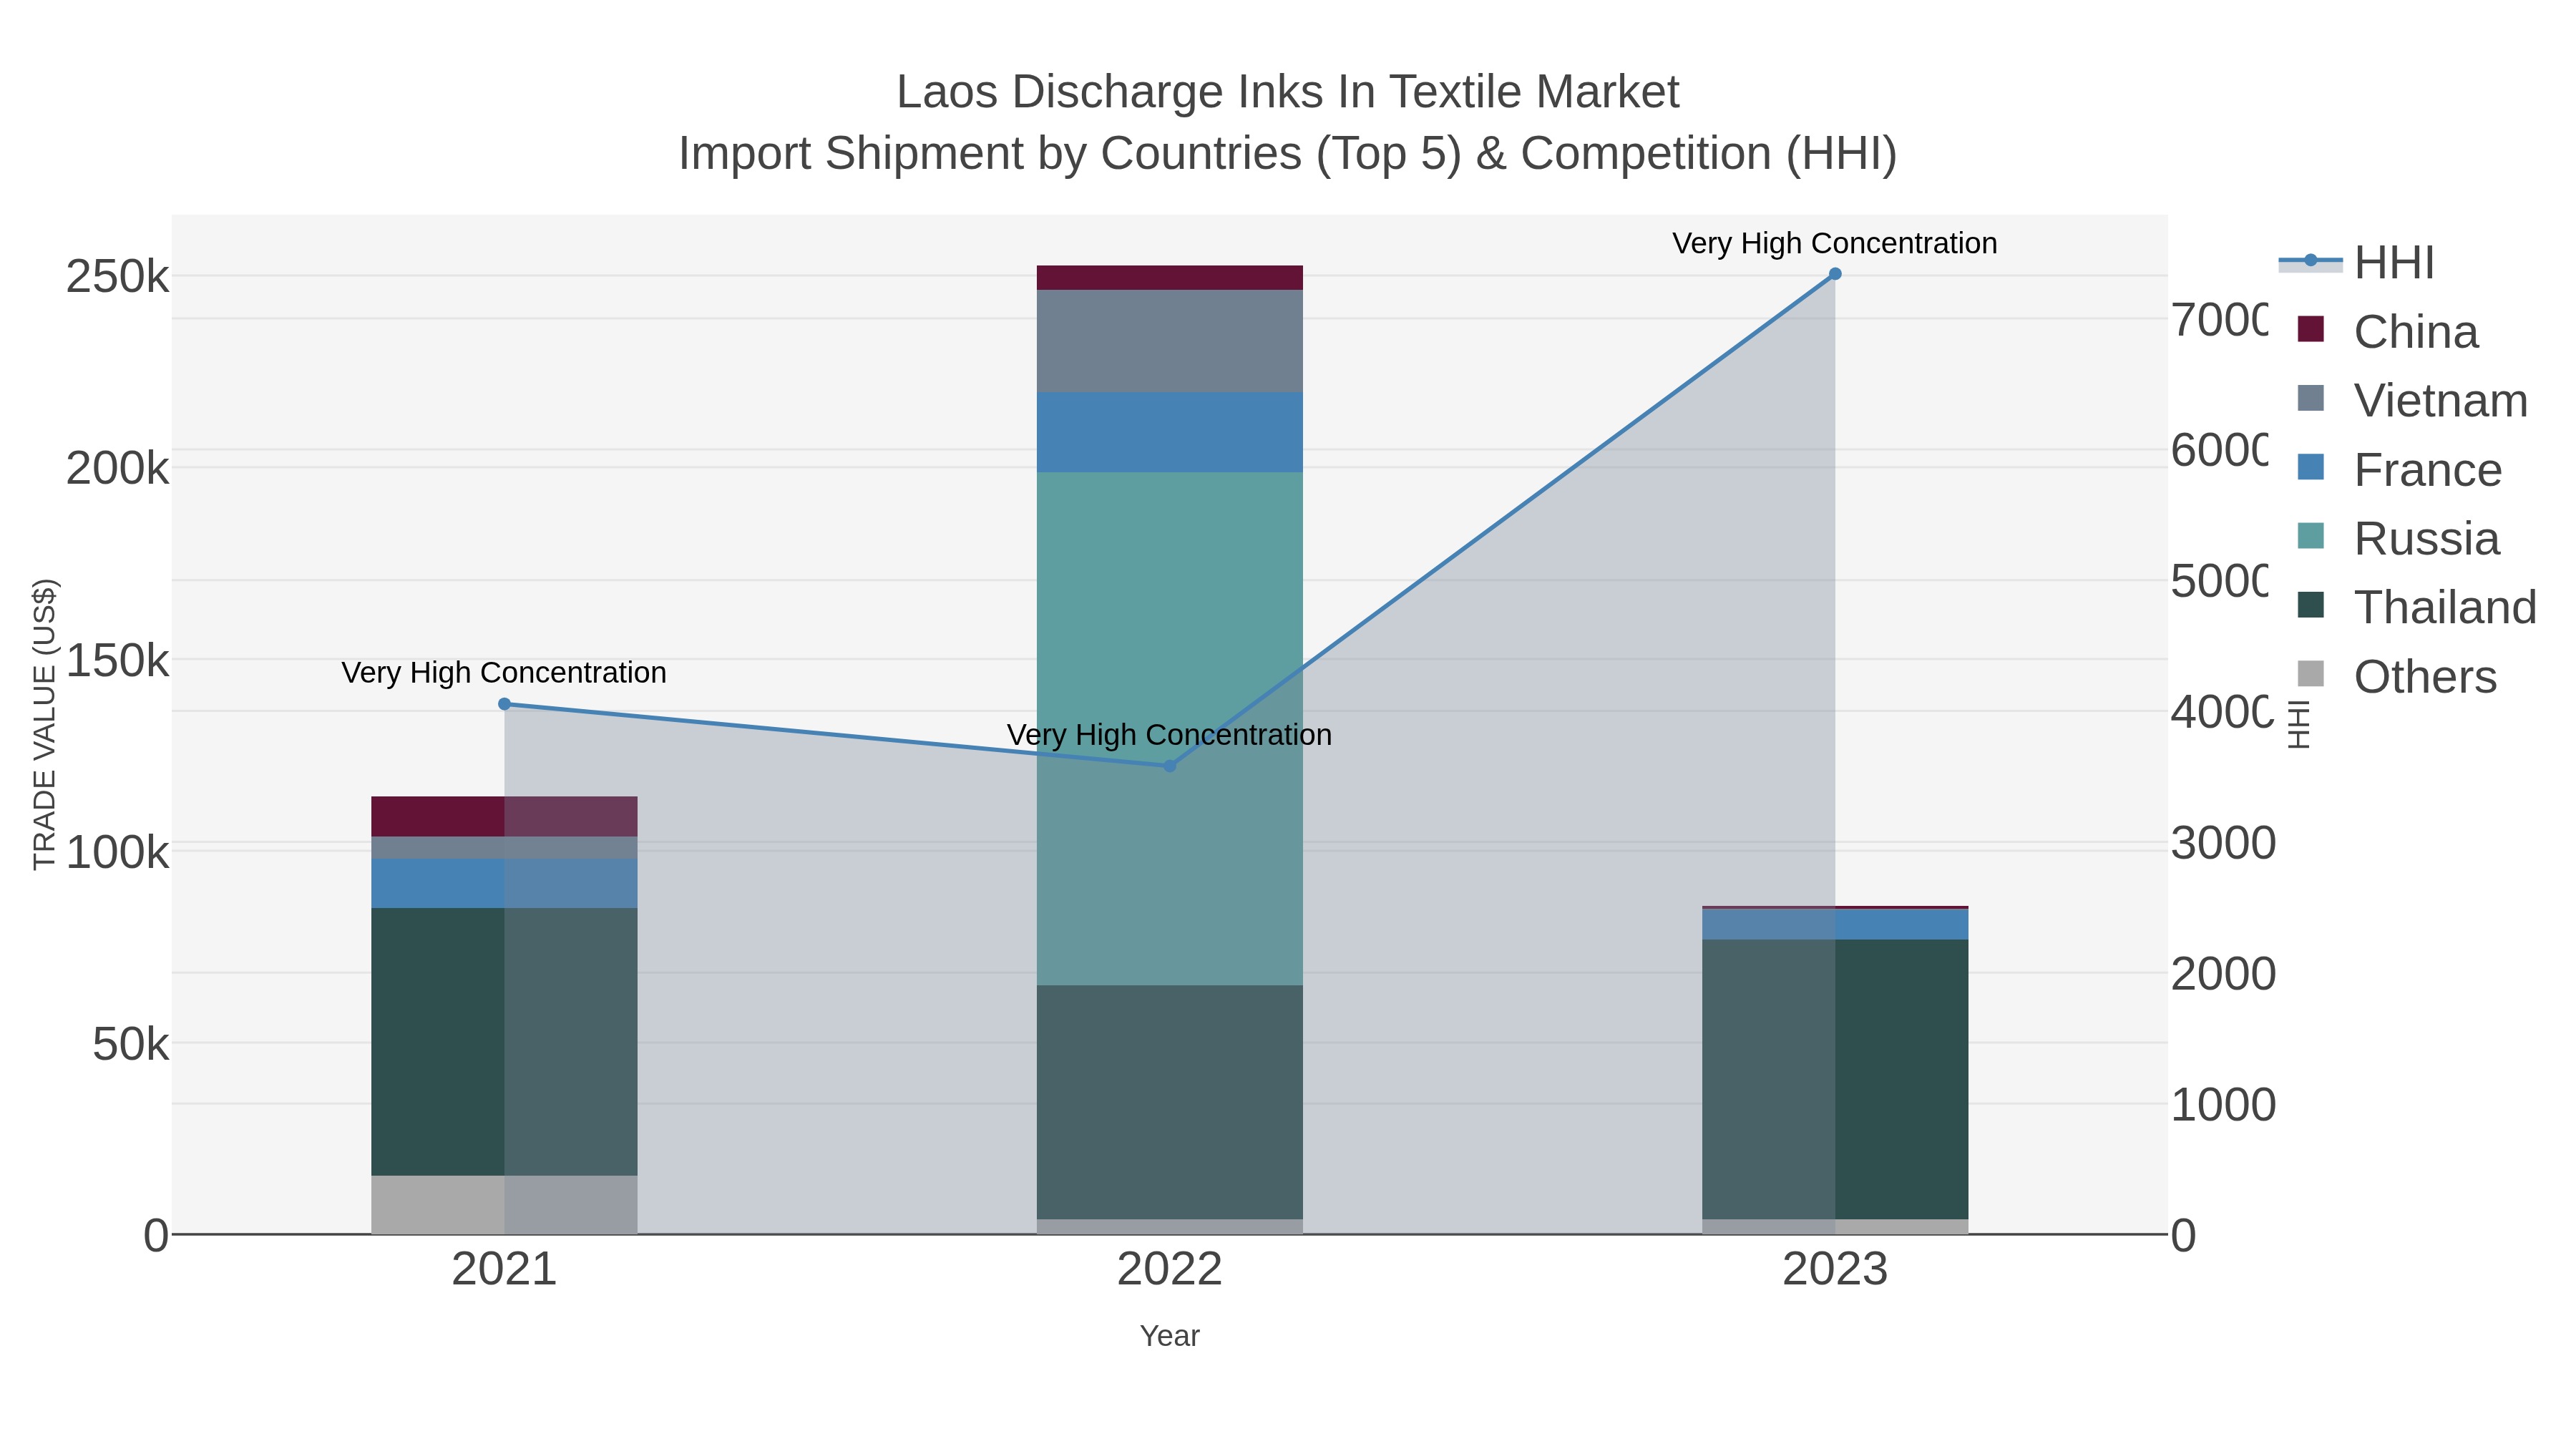Click the 'Year' axis title
This screenshot has height=1449, width=2576.
click(x=1169, y=1335)
